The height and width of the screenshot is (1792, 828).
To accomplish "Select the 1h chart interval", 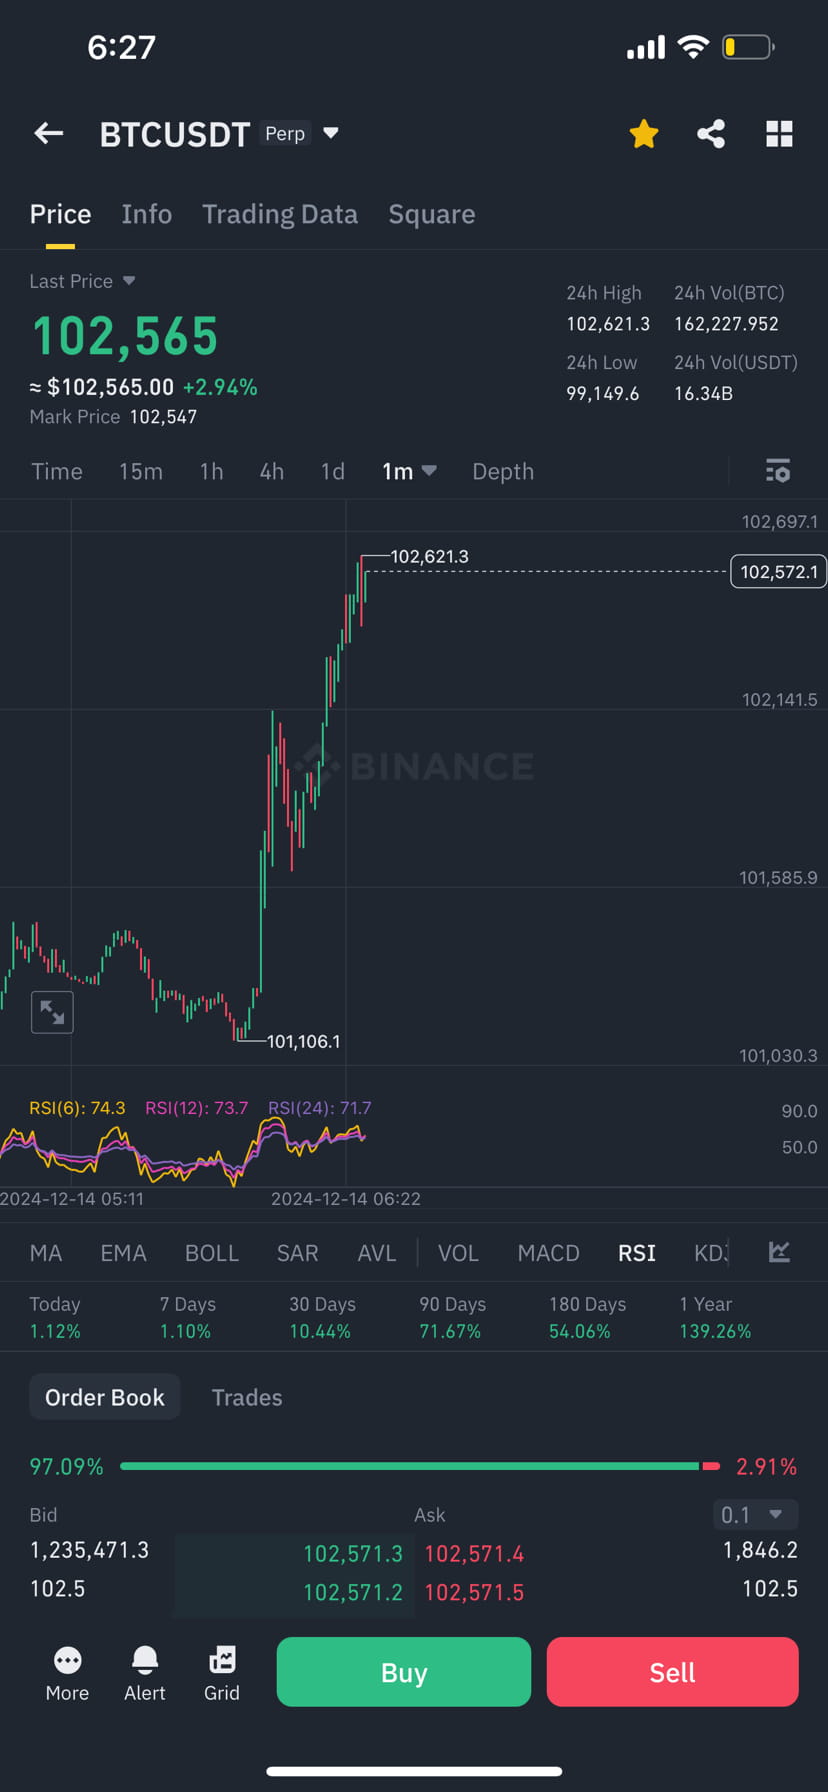I will [x=211, y=471].
